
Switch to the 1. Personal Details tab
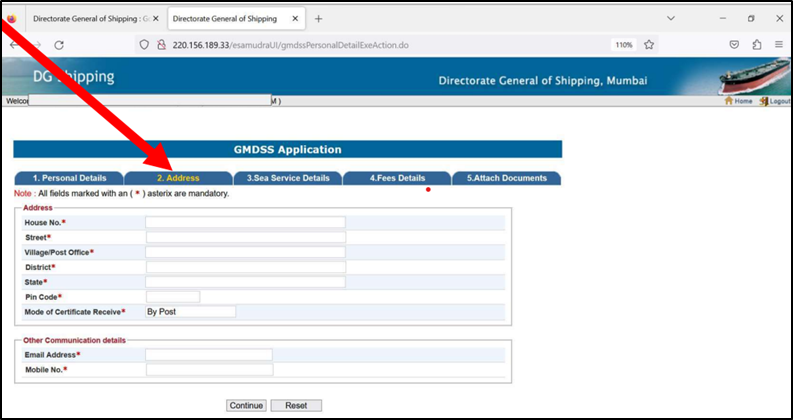coord(69,178)
